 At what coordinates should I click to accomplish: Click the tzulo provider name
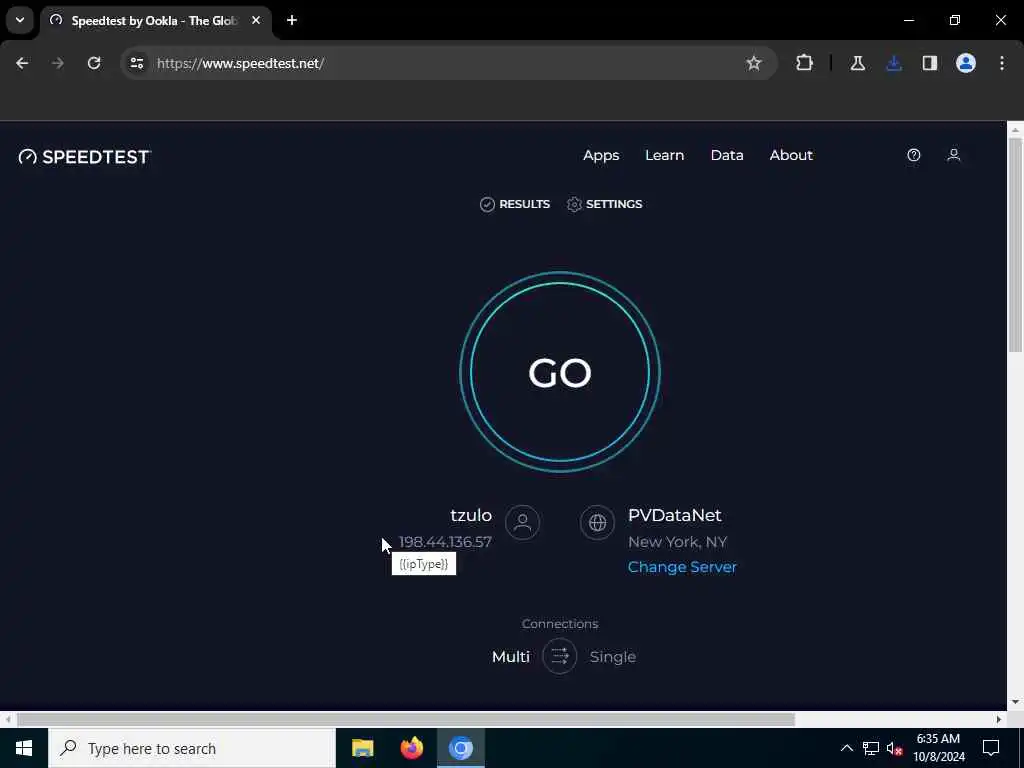point(471,515)
